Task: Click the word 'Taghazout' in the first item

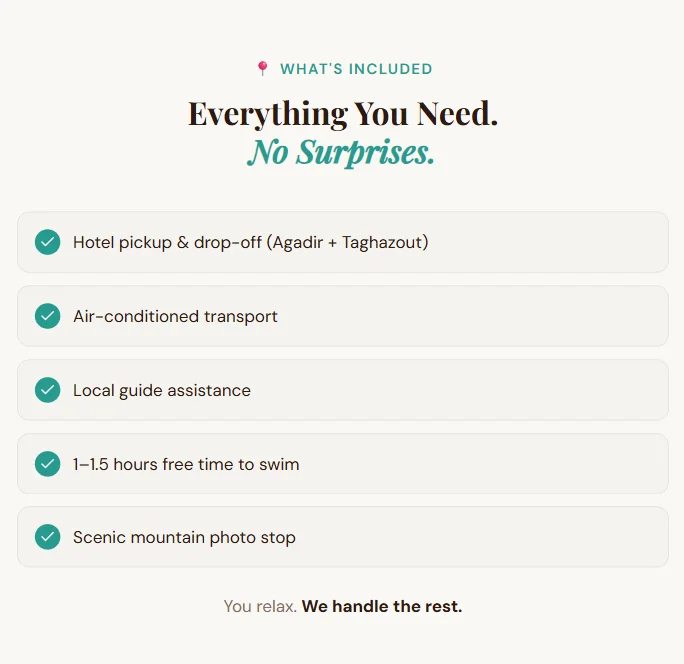Action: pyautogui.click(x=382, y=242)
